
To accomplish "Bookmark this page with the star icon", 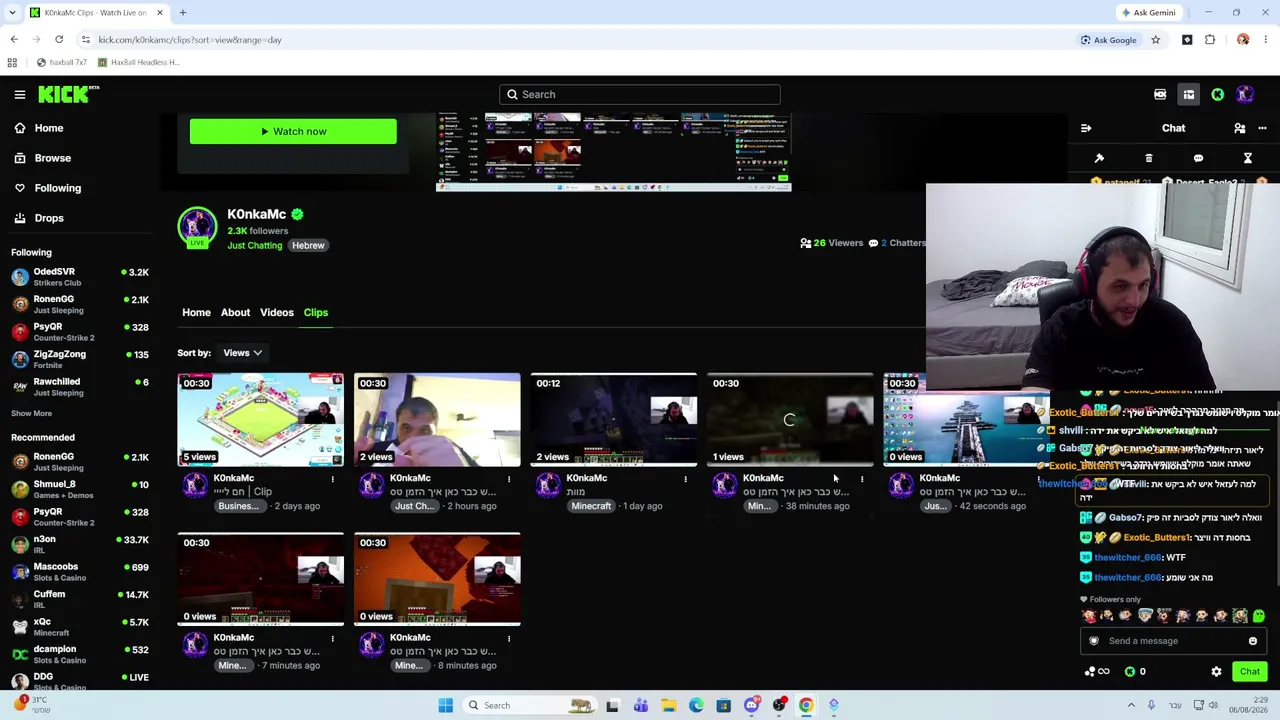I will (1155, 40).
